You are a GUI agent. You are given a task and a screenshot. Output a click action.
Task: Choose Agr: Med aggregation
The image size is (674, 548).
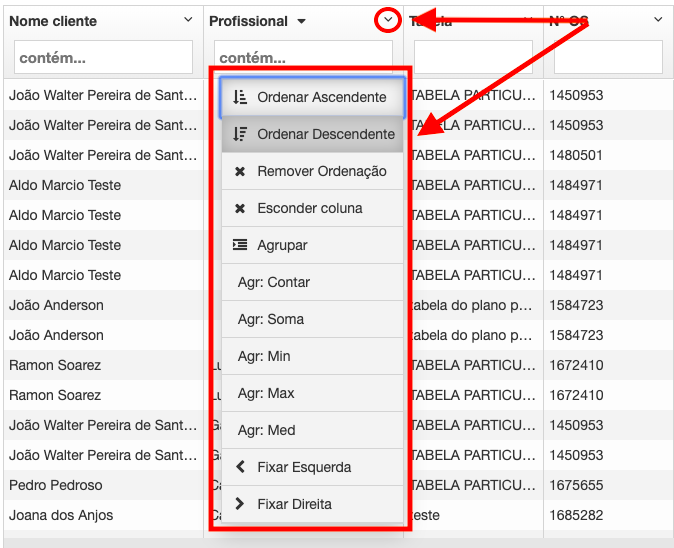pyautogui.click(x=266, y=430)
